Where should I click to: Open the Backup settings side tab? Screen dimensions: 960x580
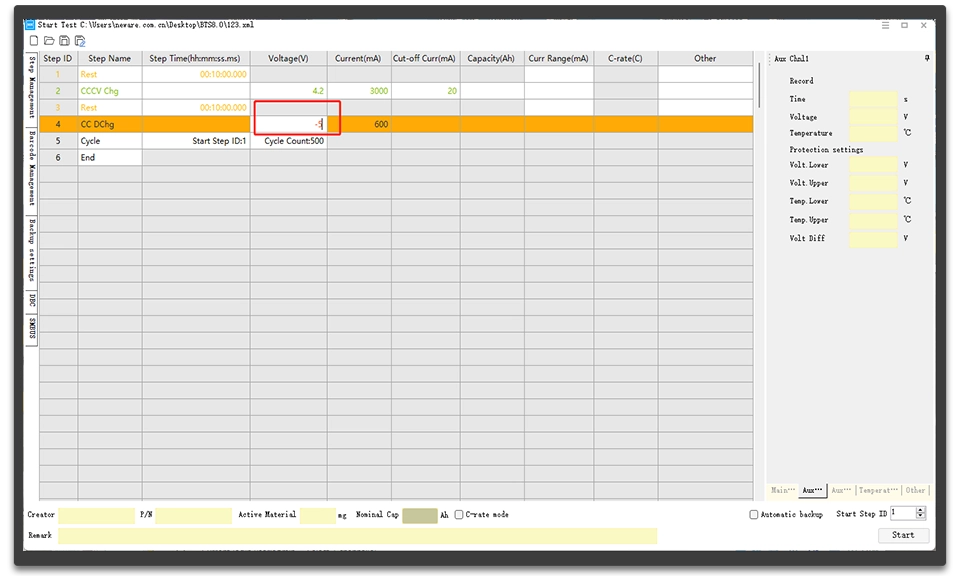(x=32, y=250)
